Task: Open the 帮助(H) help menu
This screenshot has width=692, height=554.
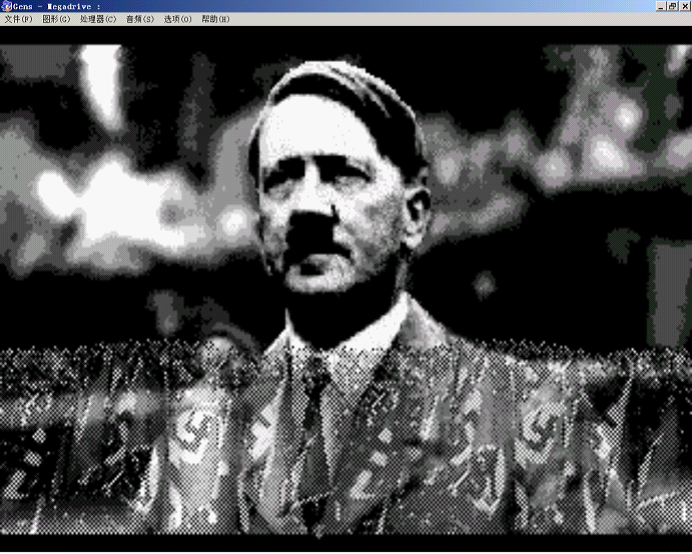Action: (215, 19)
